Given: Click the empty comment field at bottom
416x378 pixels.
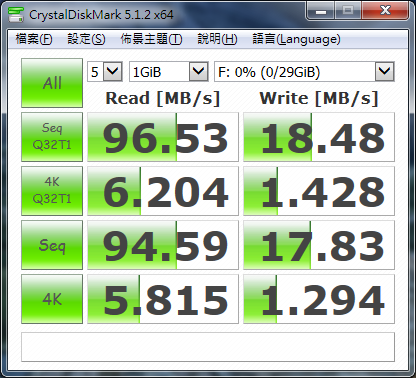Looking at the screenshot, I should (x=208, y=347).
